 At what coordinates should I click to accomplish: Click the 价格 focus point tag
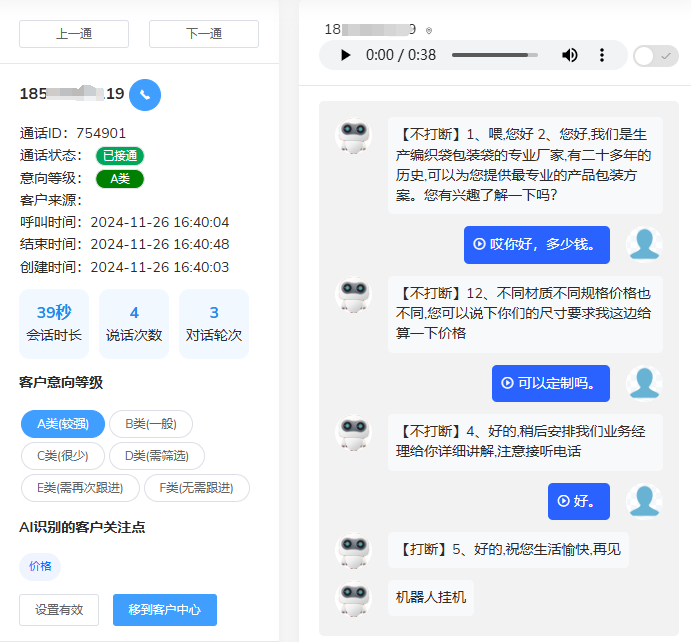[x=40, y=566]
